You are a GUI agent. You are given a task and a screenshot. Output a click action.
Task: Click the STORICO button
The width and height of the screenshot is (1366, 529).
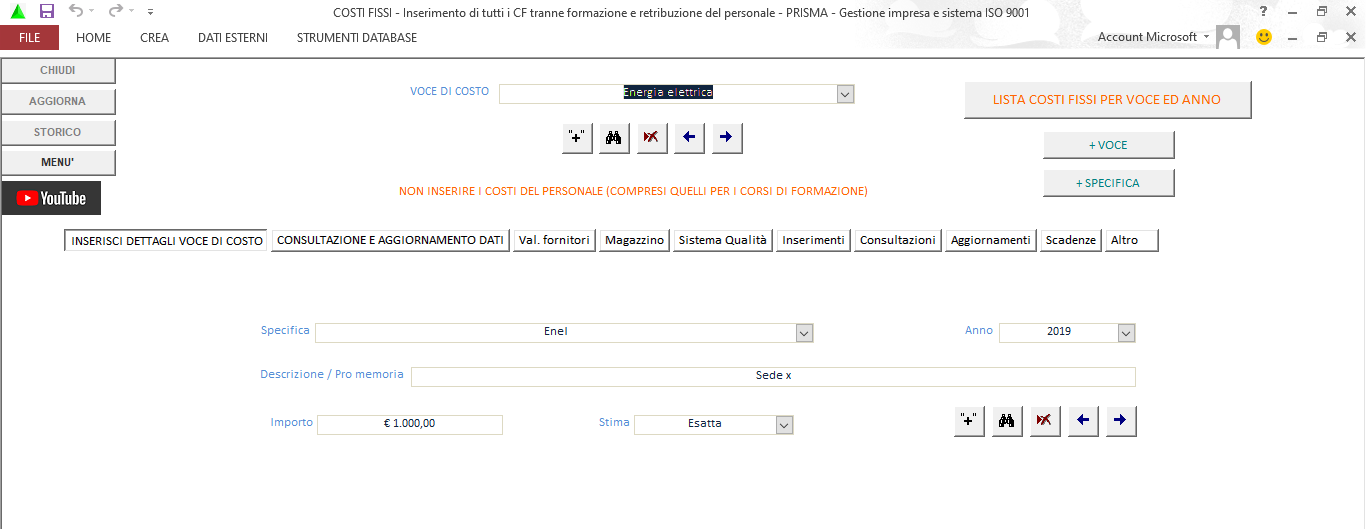(x=58, y=132)
